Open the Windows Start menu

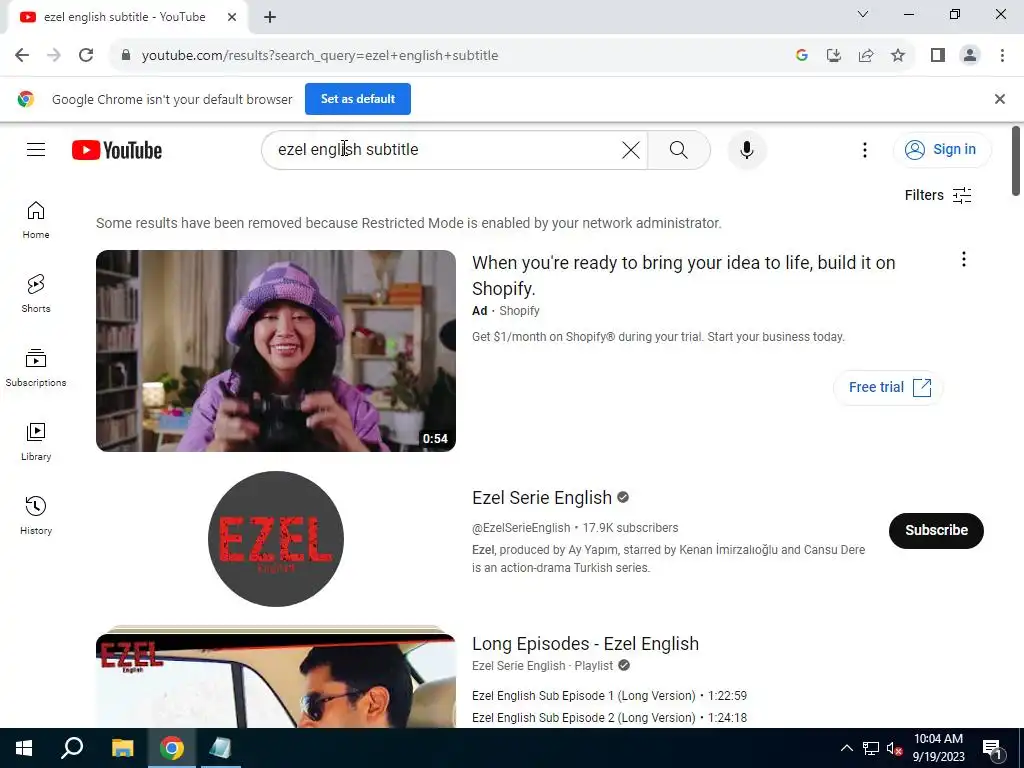click(24, 748)
